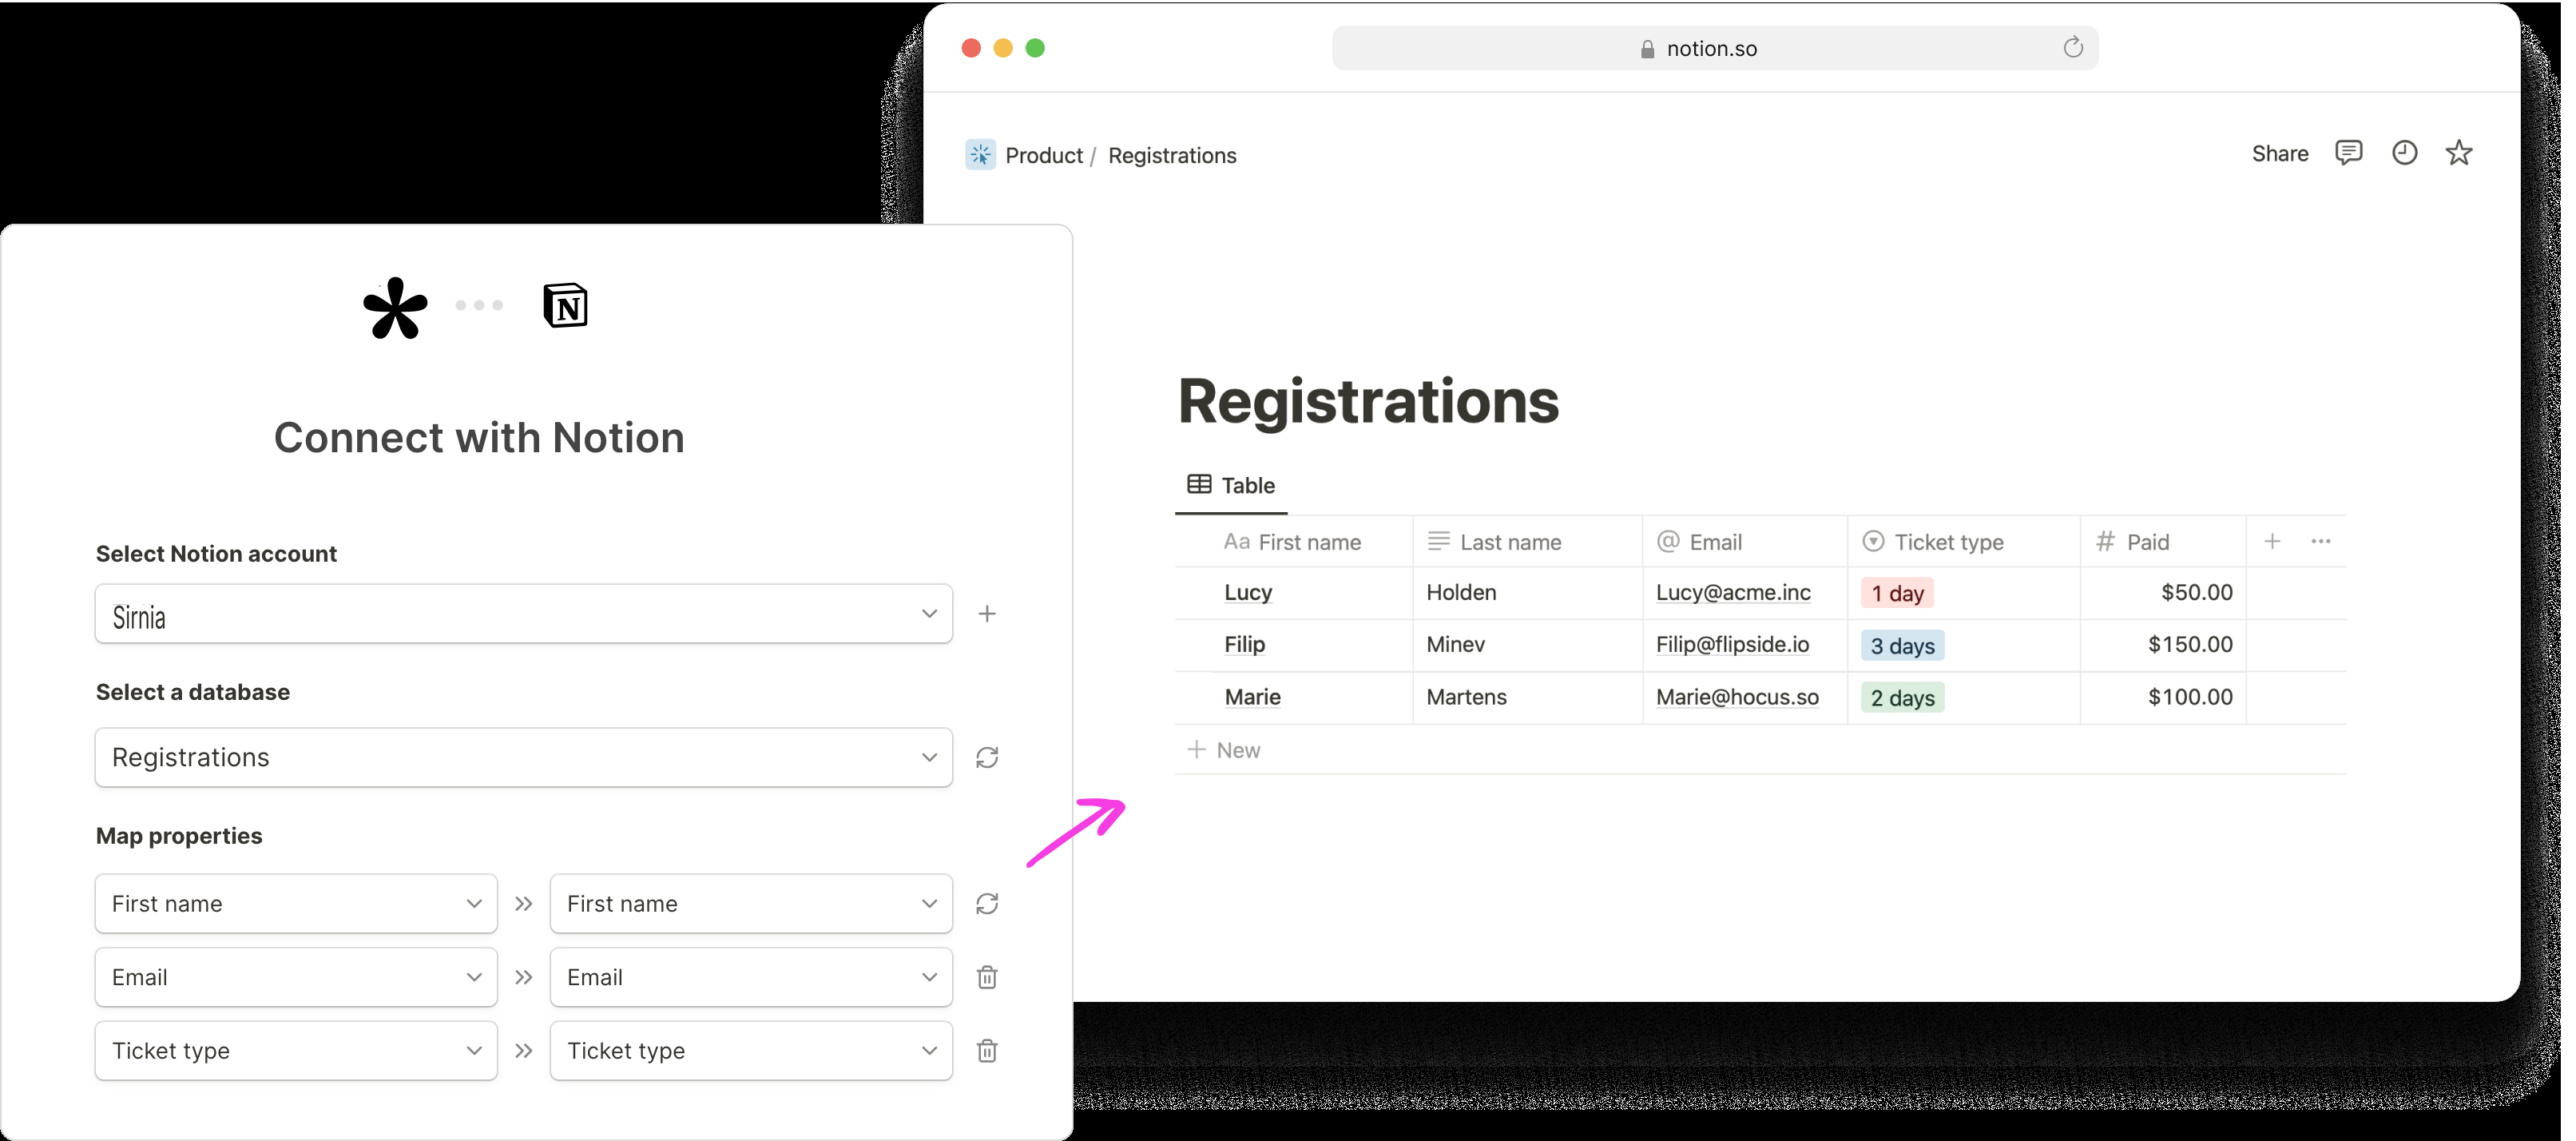Open the comments icon in Notion header
Viewport: 2576px width, 1141px height.
pyautogui.click(x=2348, y=153)
